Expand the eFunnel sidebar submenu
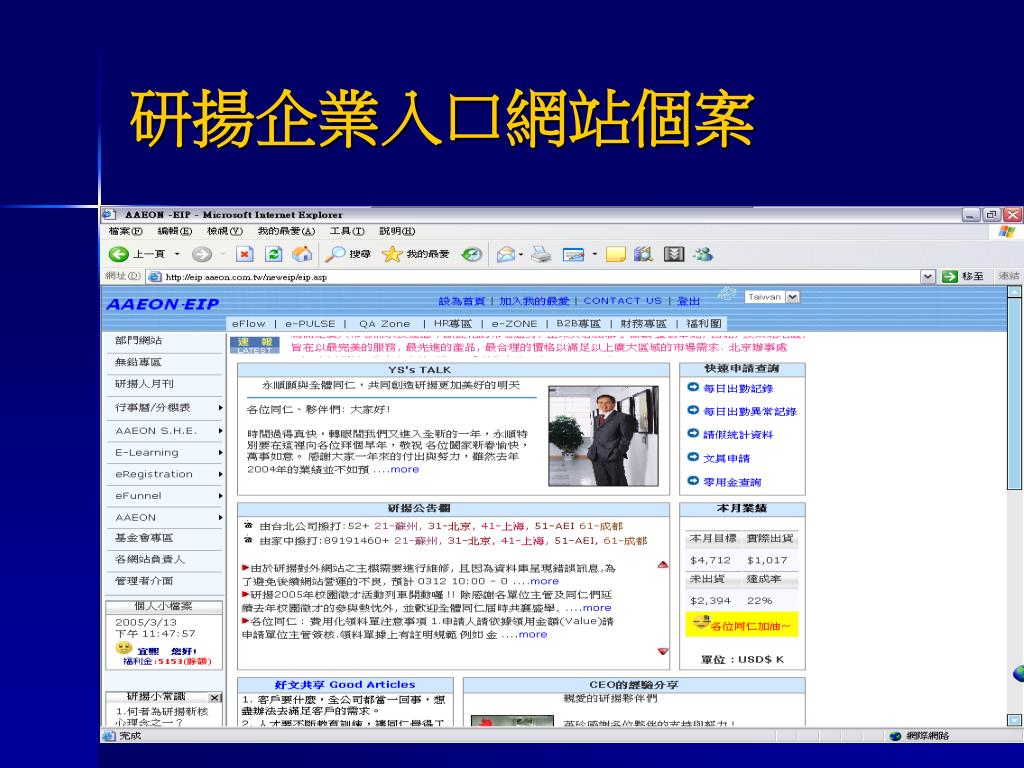 pos(221,496)
